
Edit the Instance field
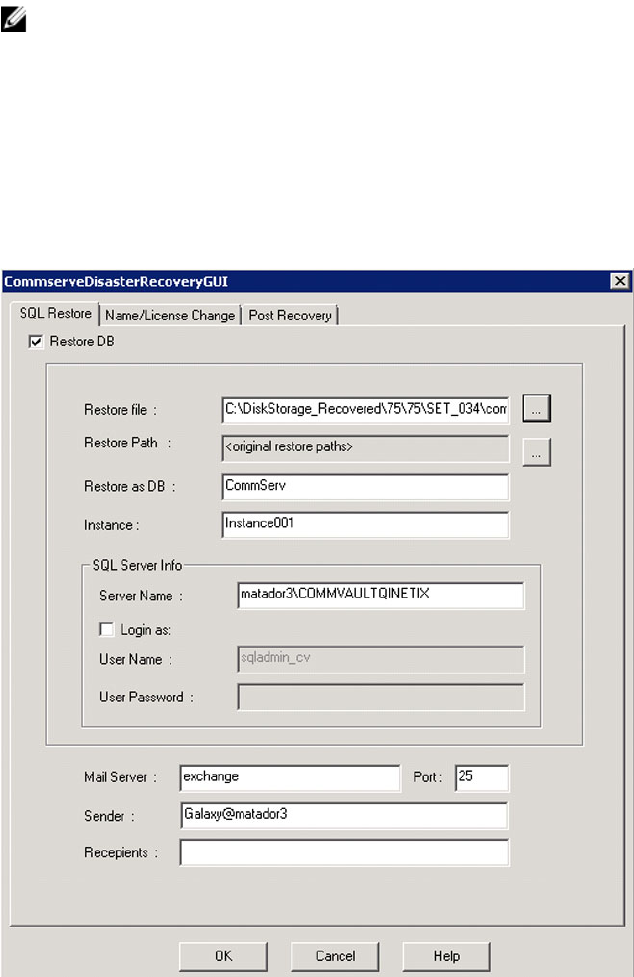pyautogui.click(x=366, y=525)
